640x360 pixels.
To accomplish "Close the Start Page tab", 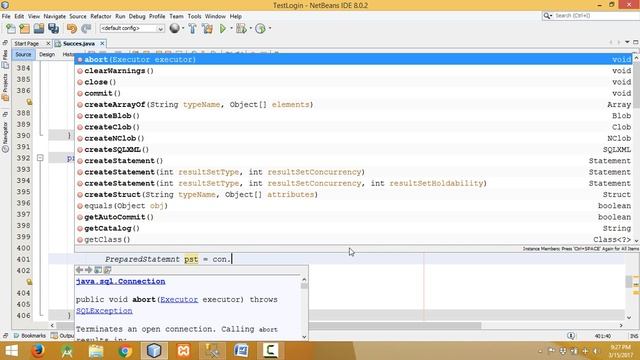I will (48, 43).
